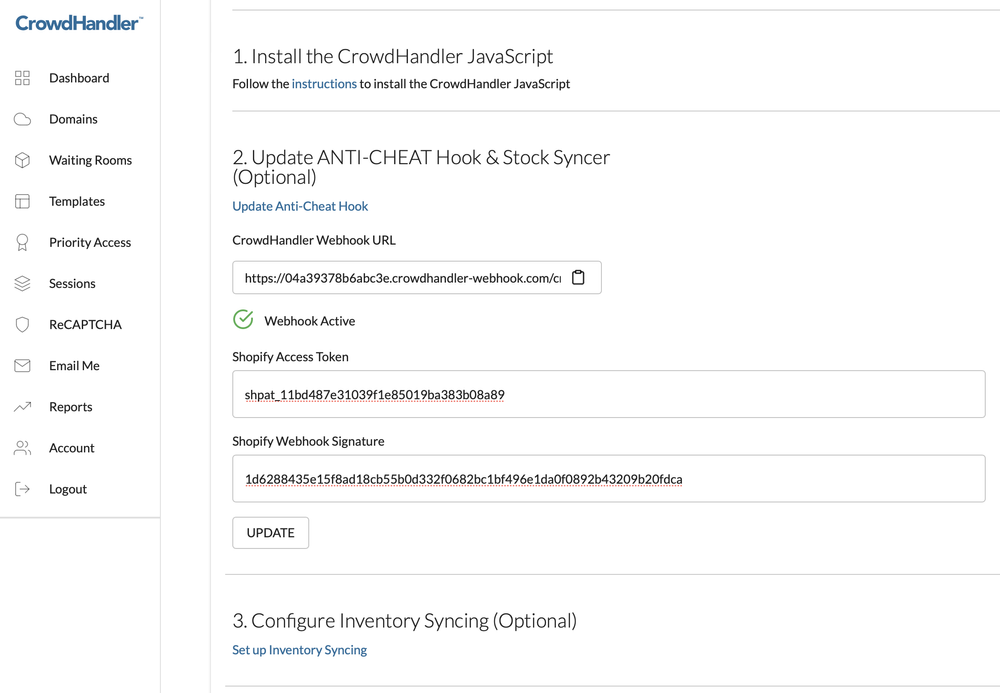Click the Dashboard grid icon
The width and height of the screenshot is (1000, 693).
(22, 78)
